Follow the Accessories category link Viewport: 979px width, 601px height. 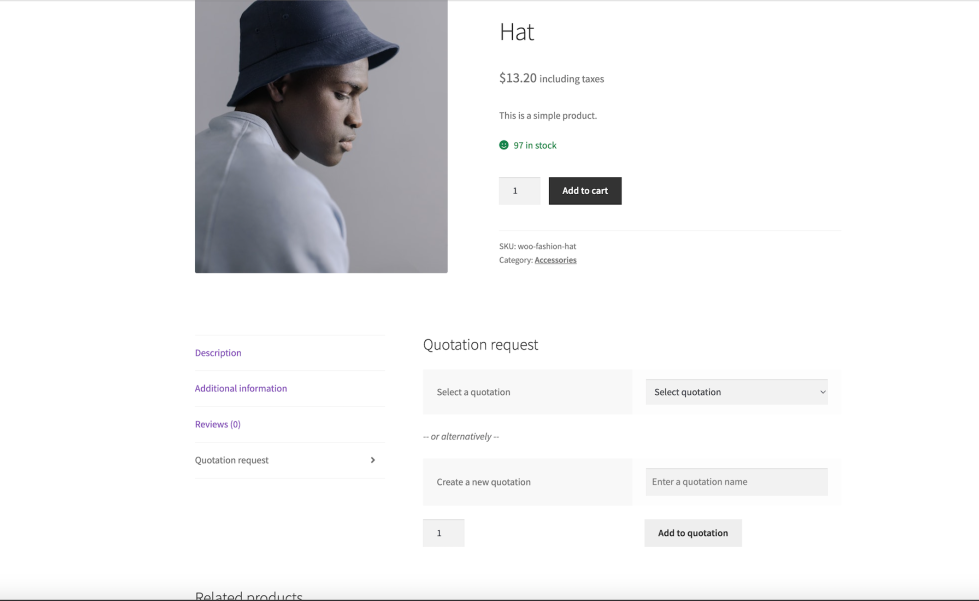tap(555, 260)
